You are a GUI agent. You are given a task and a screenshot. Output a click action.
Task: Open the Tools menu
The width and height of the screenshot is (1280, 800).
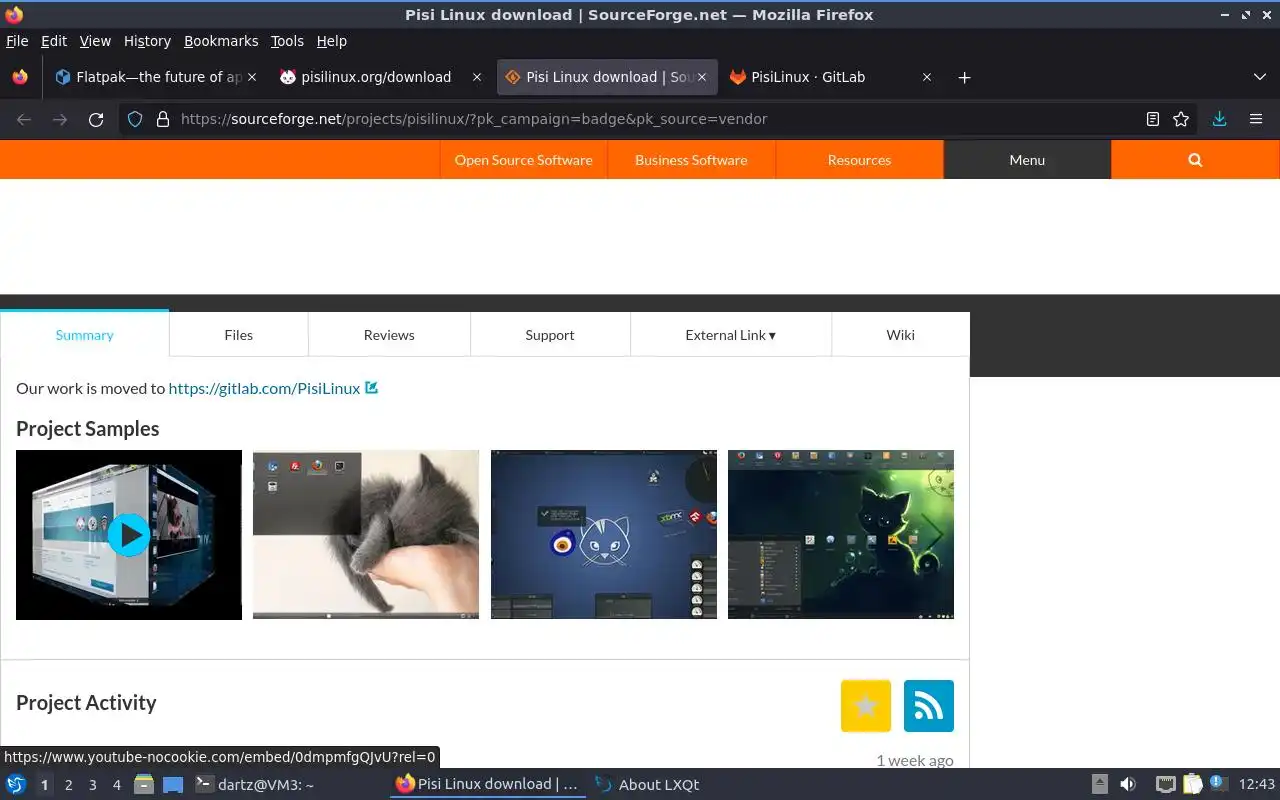tap(287, 41)
